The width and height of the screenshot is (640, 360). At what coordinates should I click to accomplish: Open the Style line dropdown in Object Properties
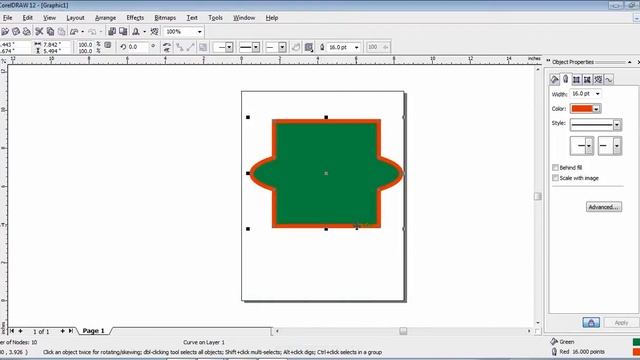pyautogui.click(x=617, y=124)
